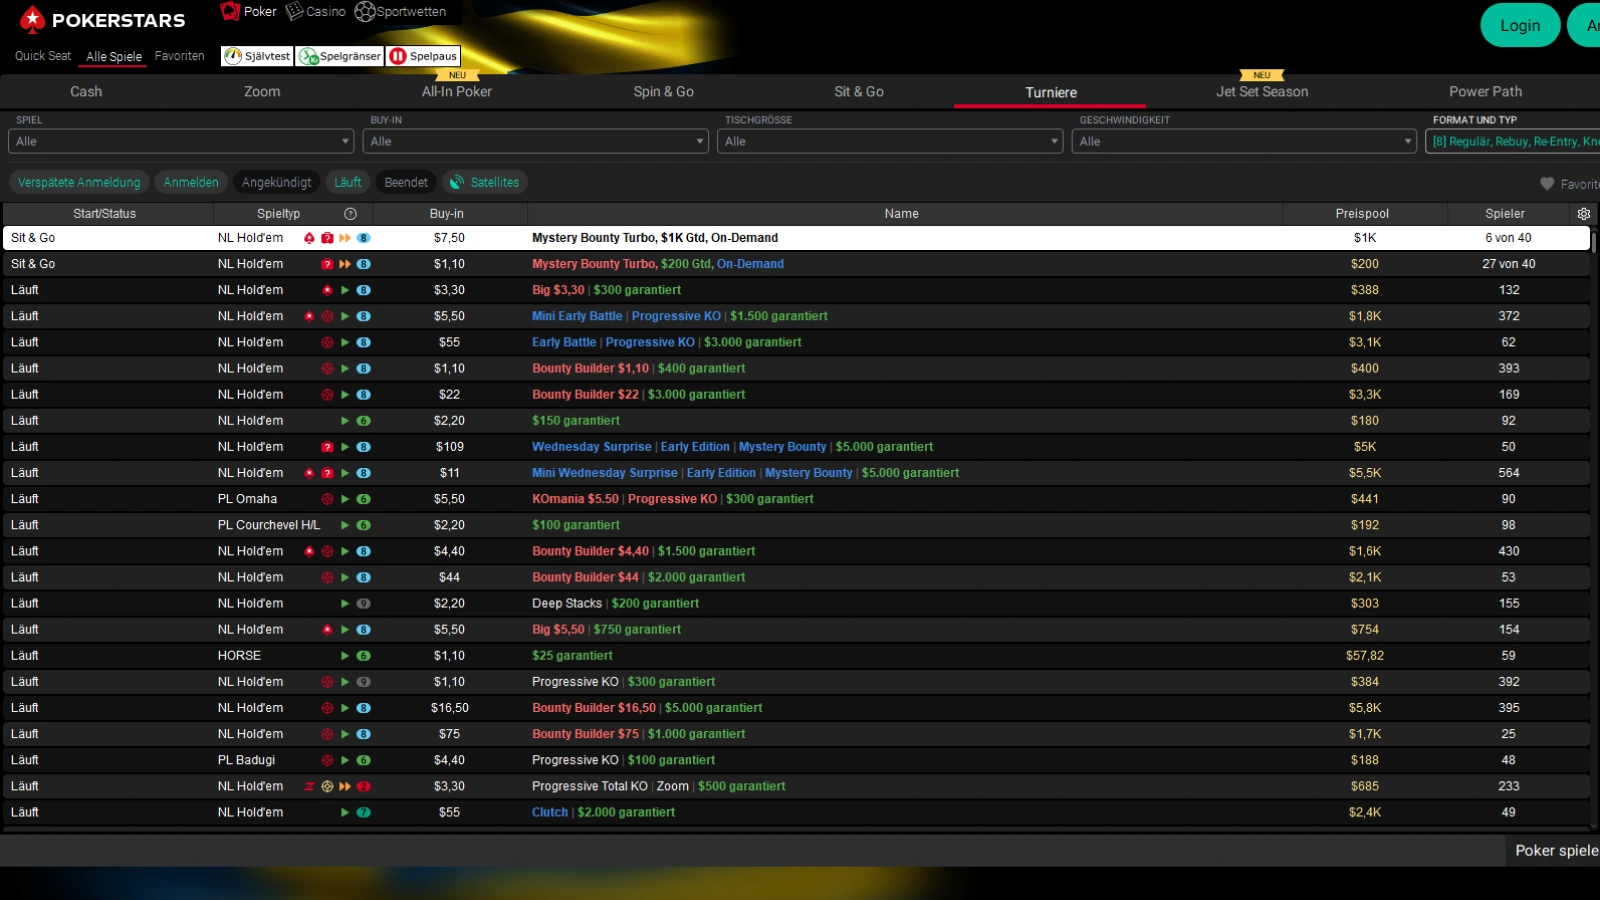Image resolution: width=1600 pixels, height=900 pixels.
Task: Click the 9-max icon in Deep Stacks row
Action: pos(364,604)
